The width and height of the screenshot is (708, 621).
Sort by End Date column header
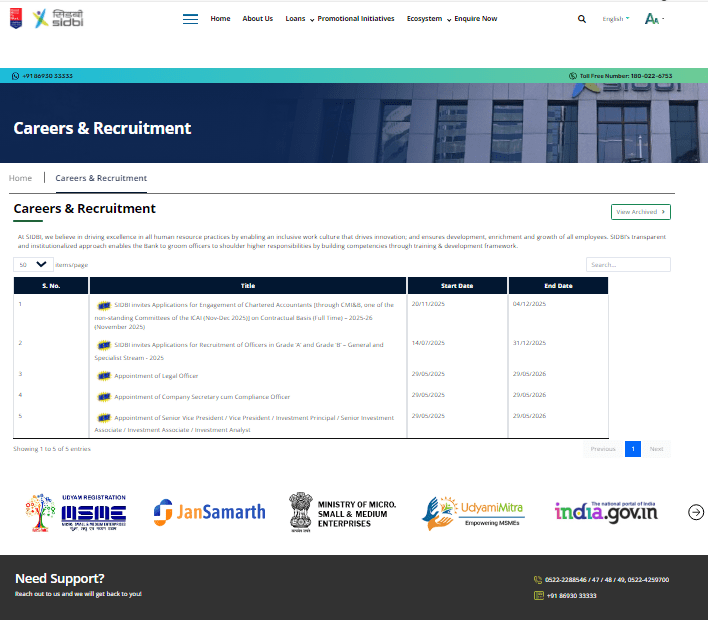coord(558,286)
